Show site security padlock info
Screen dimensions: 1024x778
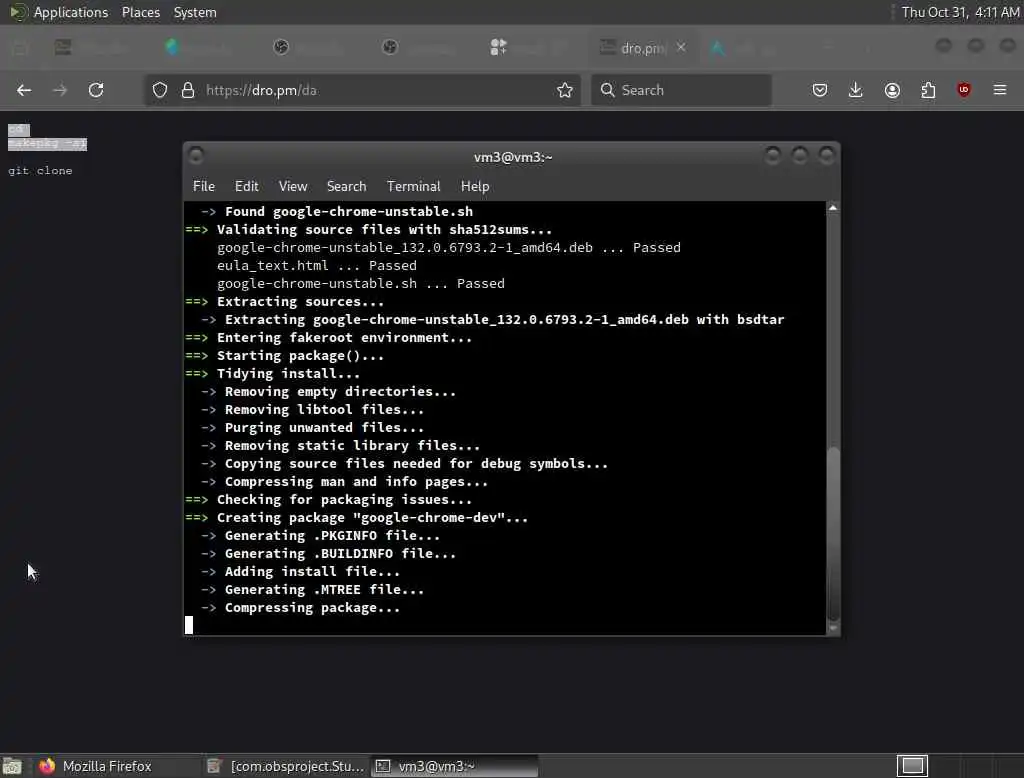click(x=188, y=90)
